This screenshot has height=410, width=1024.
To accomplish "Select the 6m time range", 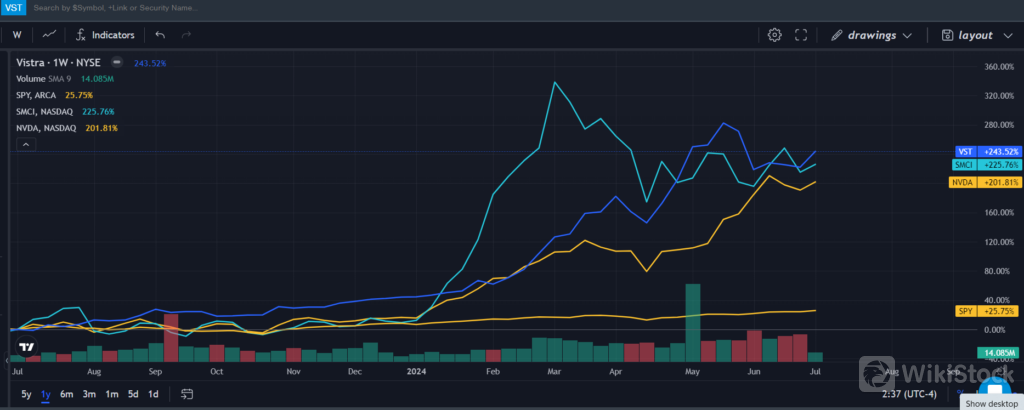I will tap(66, 394).
